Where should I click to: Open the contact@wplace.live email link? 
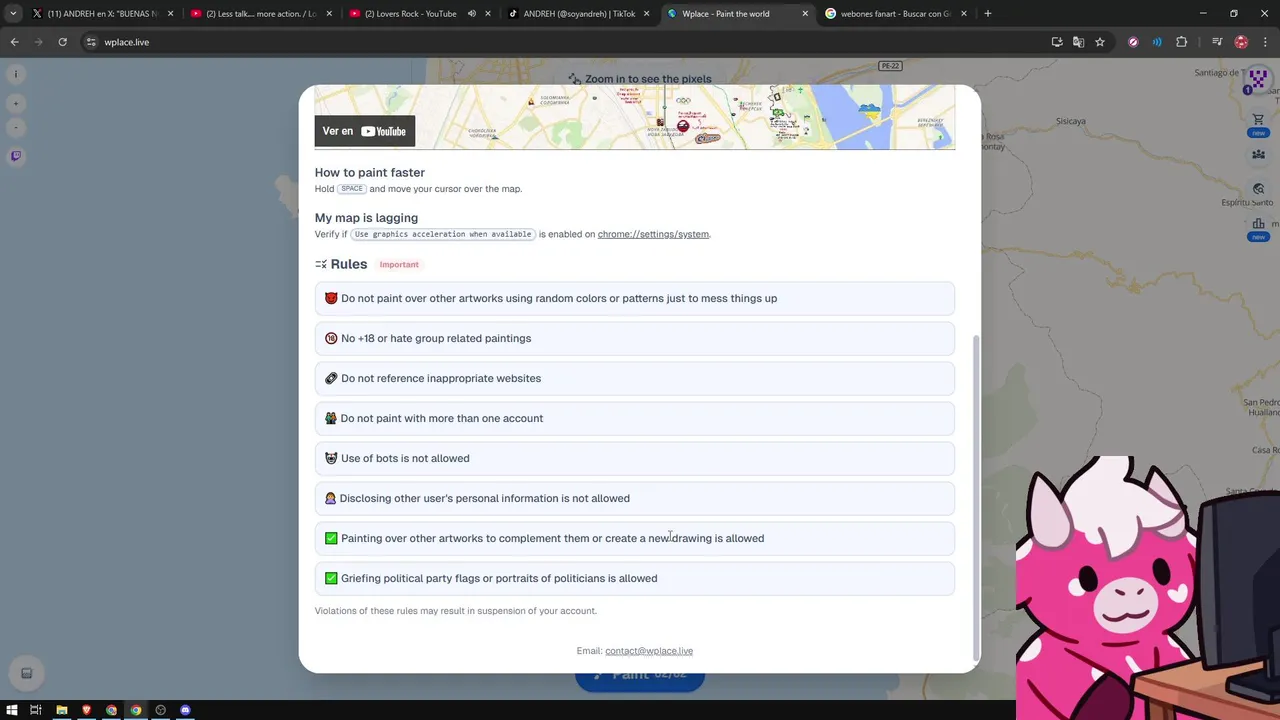pos(649,651)
